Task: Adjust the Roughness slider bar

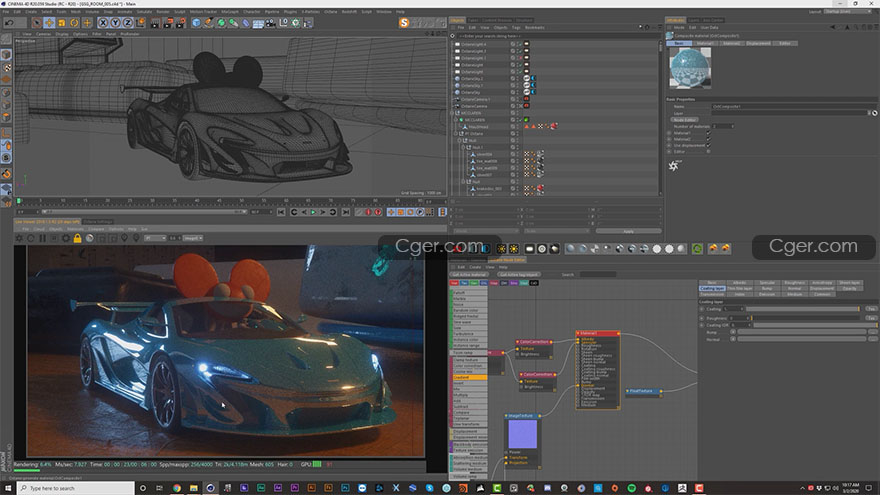Action: (806, 318)
